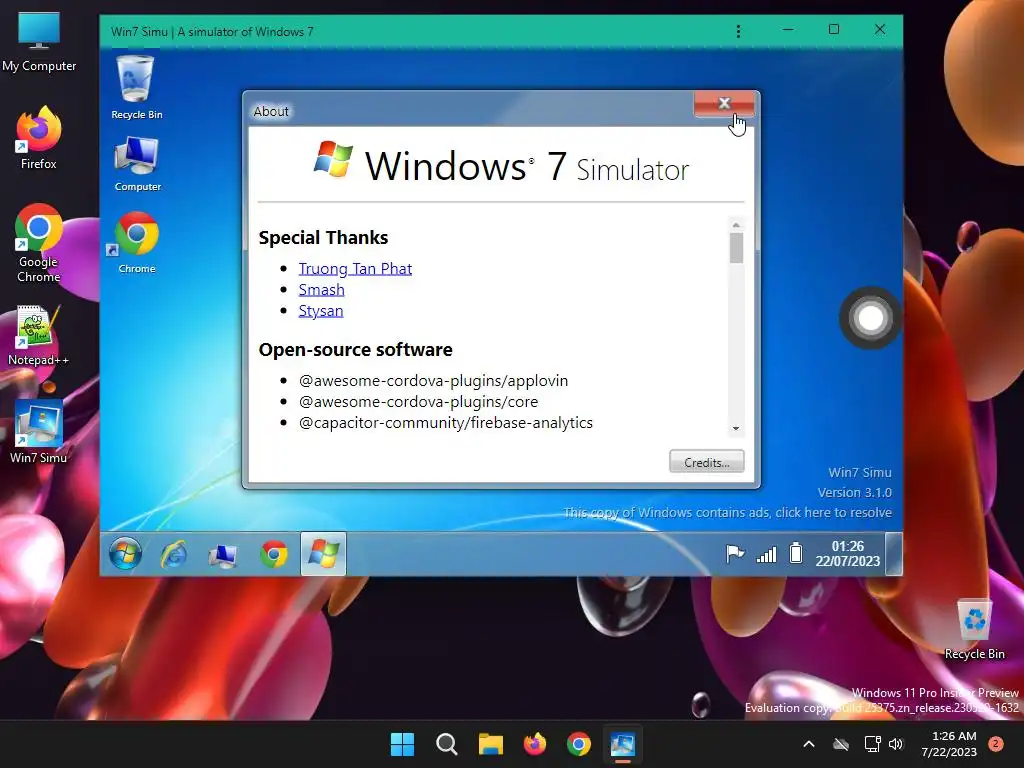This screenshot has width=1024, height=768.
Task: Open Windows 11 Start button
Action: pos(402,744)
